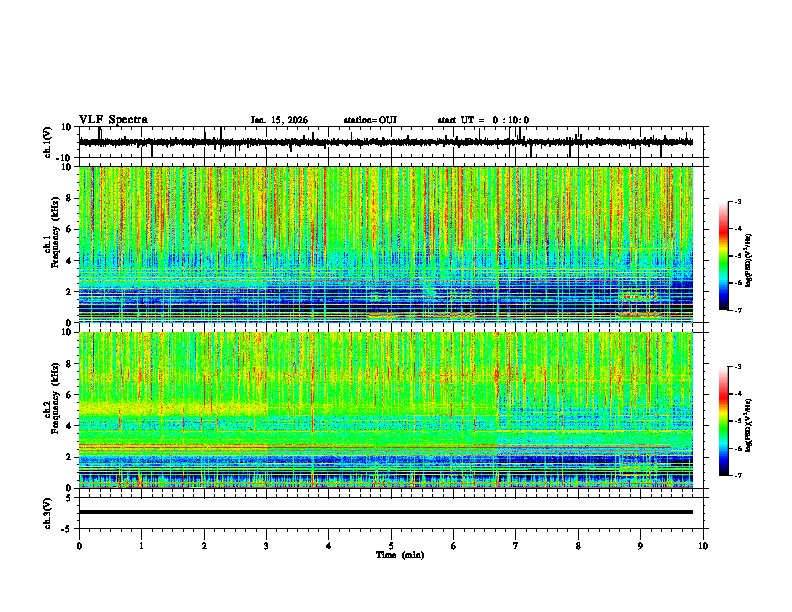This screenshot has height=612, width=792.
Task: Click the "ch.1(V)" waveform axis label
Action: click(48, 142)
